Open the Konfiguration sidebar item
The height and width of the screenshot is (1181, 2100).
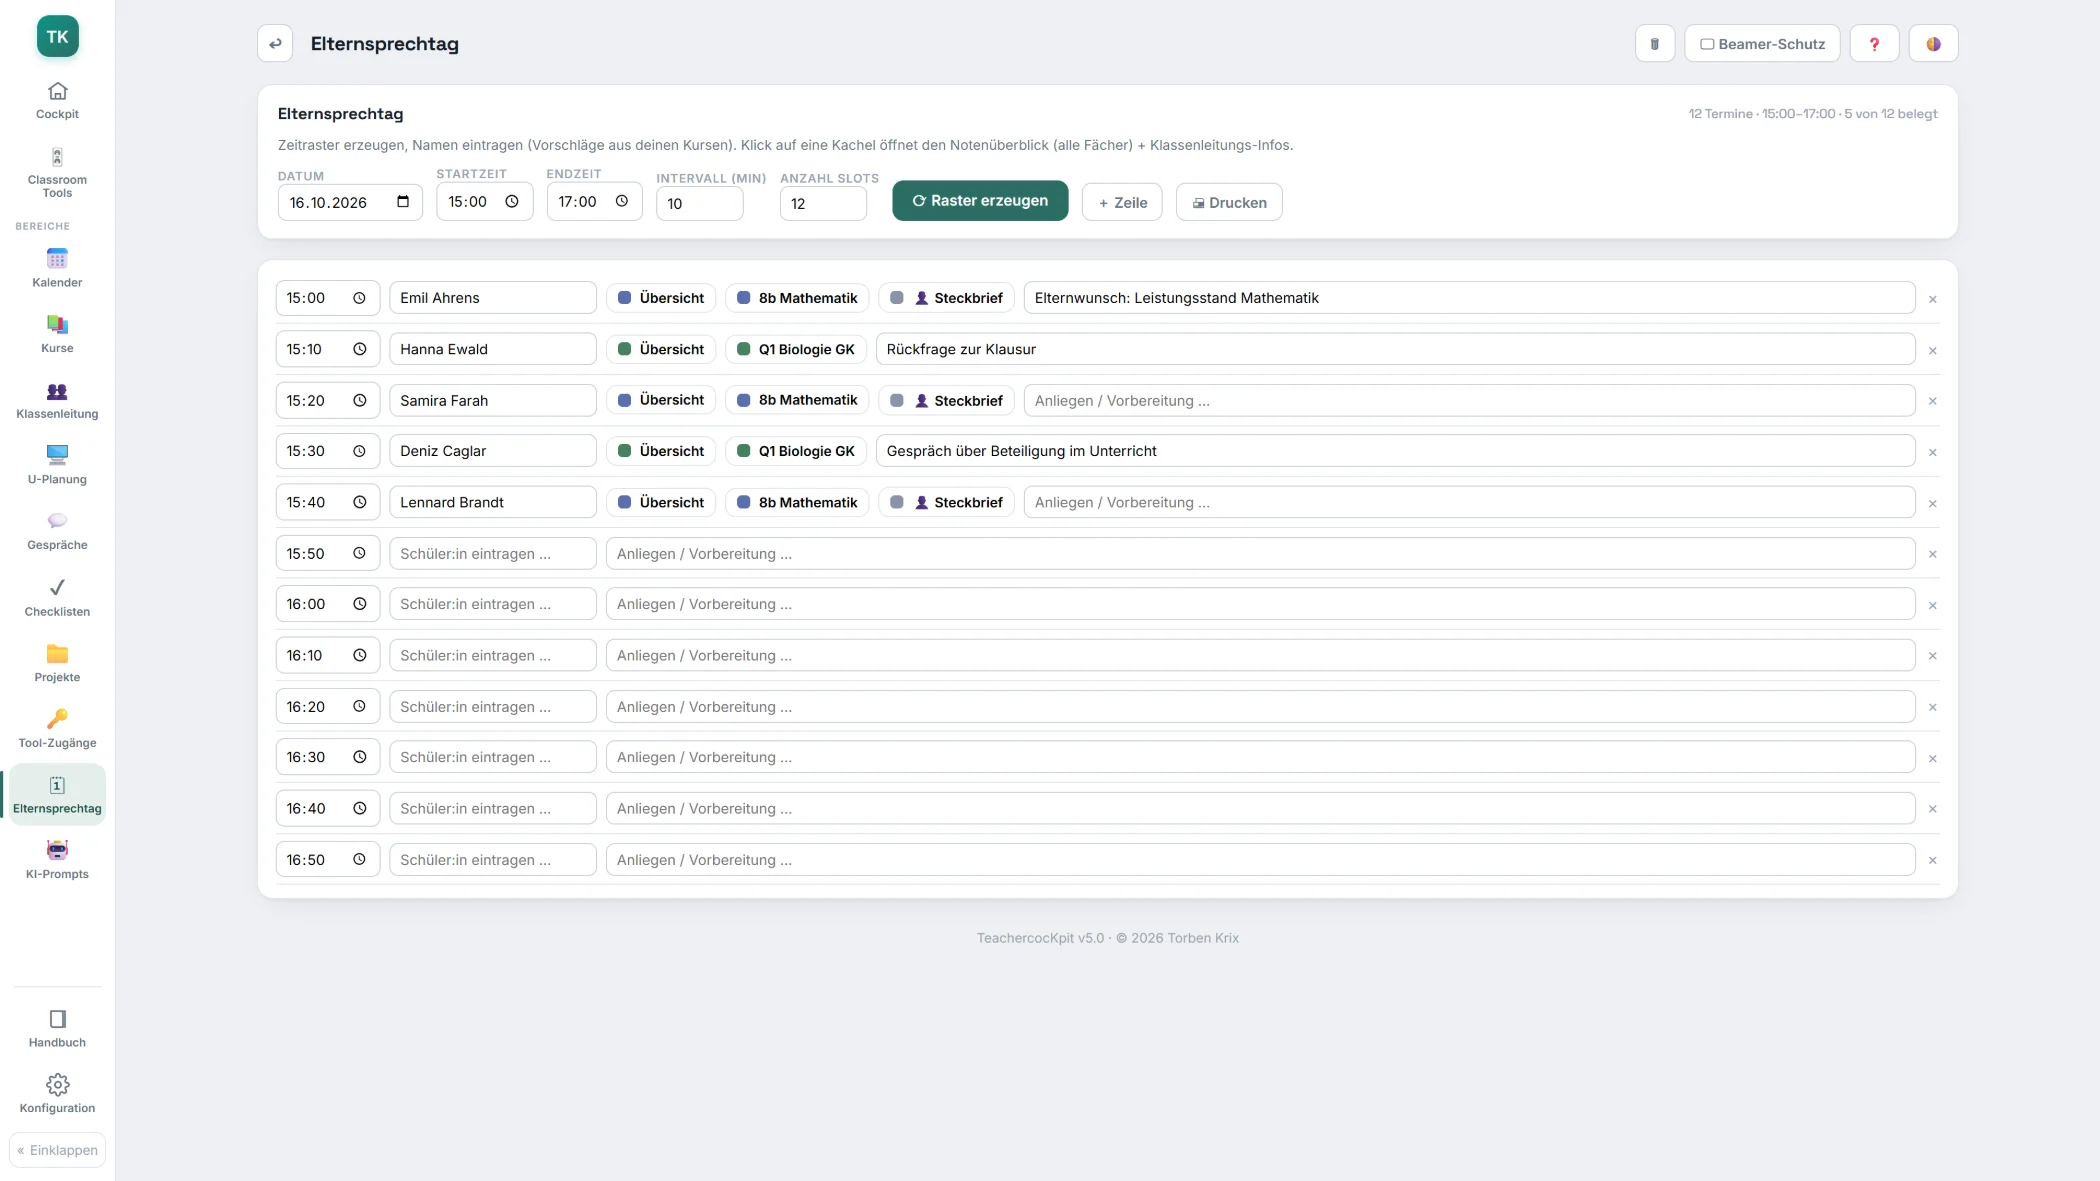[57, 1094]
